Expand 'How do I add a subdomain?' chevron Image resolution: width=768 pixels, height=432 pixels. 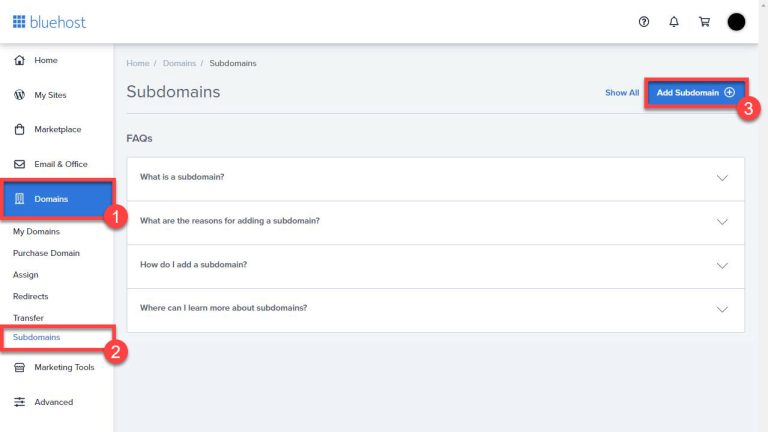click(x=723, y=266)
